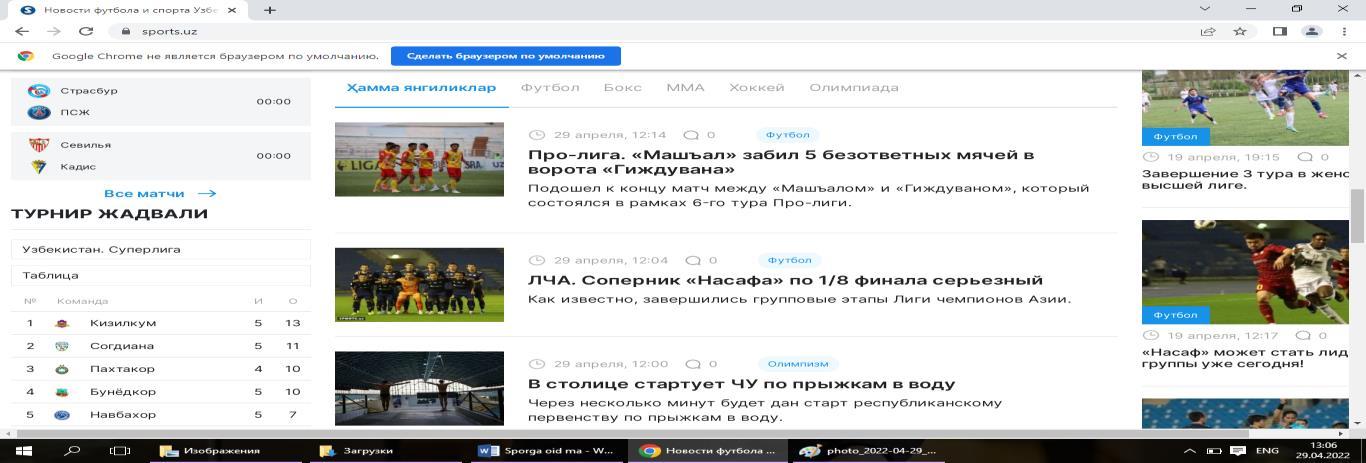
Task: Open Windows taskbar search
Action: coord(73,451)
